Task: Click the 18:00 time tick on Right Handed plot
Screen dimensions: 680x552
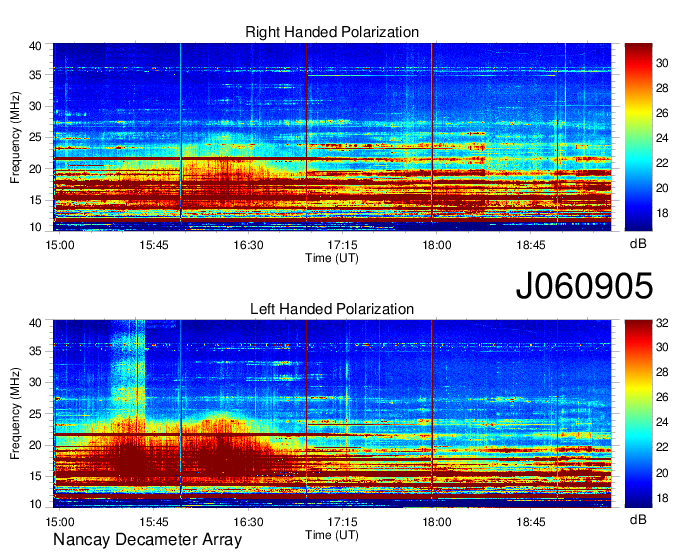Action: pyautogui.click(x=437, y=245)
